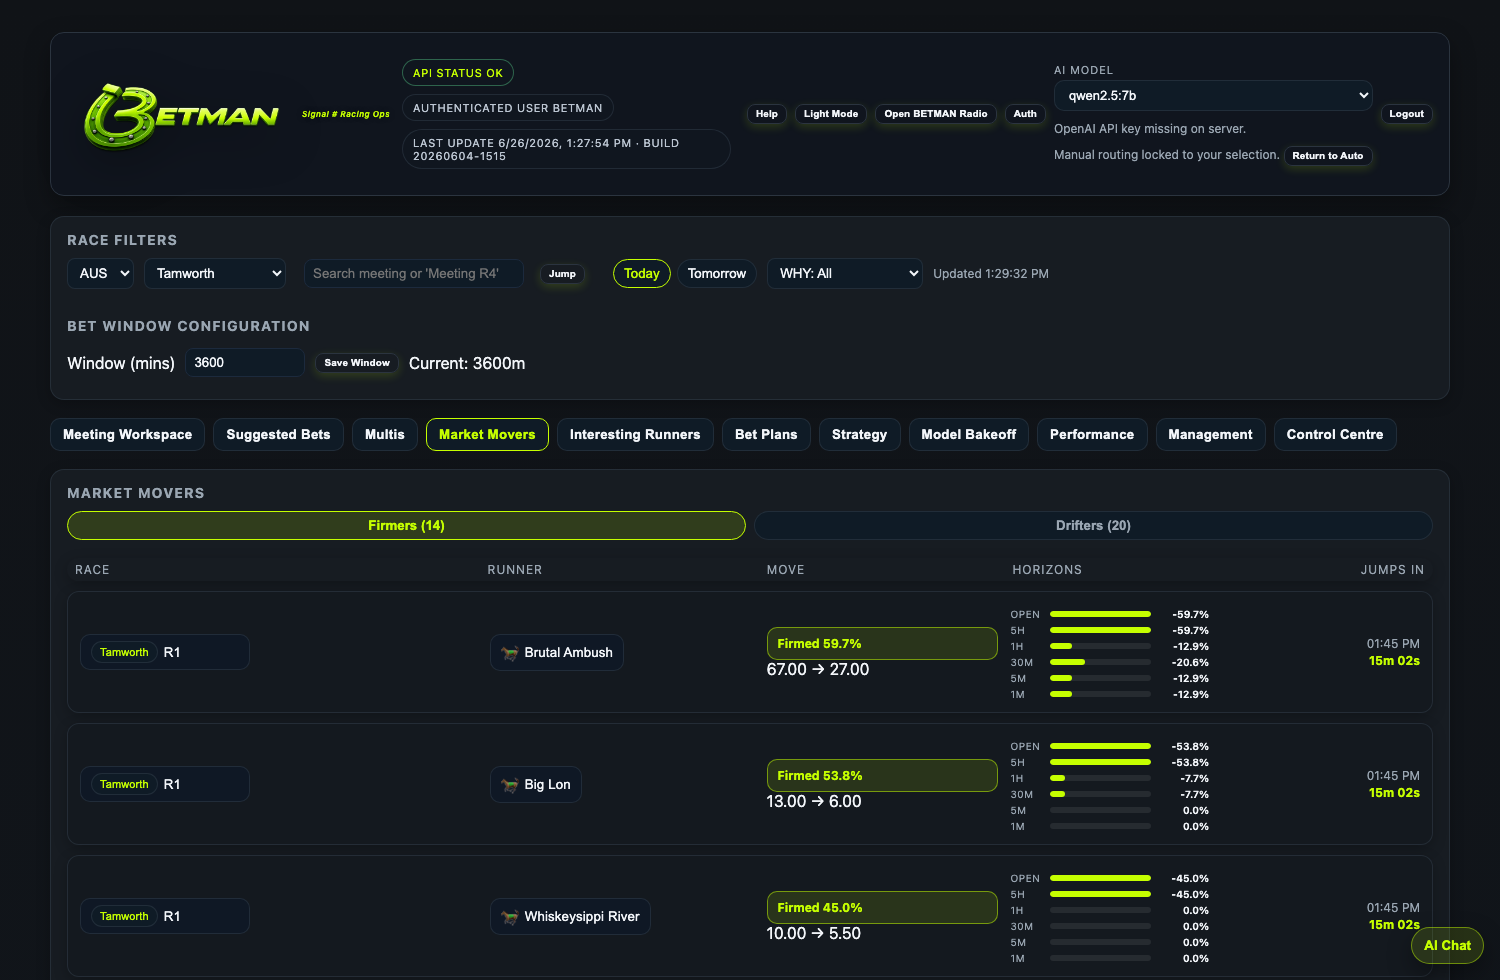Click the RUNNER column header
The height and width of the screenshot is (980, 1500).
tap(515, 570)
